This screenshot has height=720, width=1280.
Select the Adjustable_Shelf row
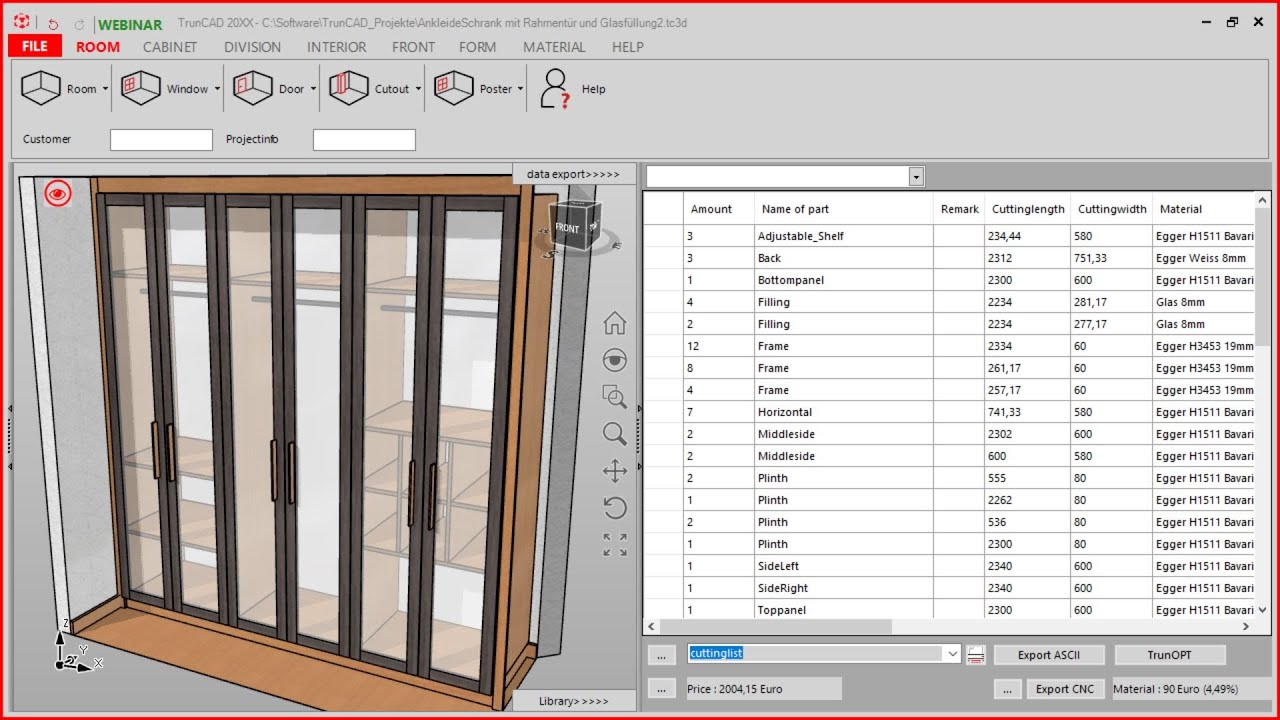[948, 236]
